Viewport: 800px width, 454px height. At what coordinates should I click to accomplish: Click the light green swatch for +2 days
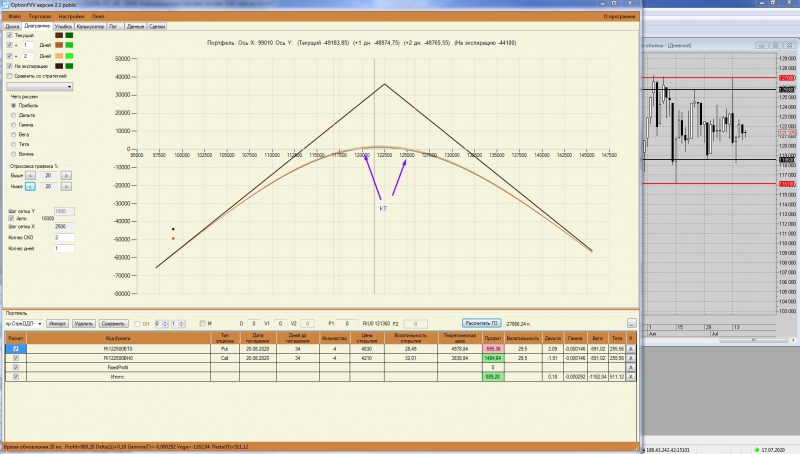(69, 56)
